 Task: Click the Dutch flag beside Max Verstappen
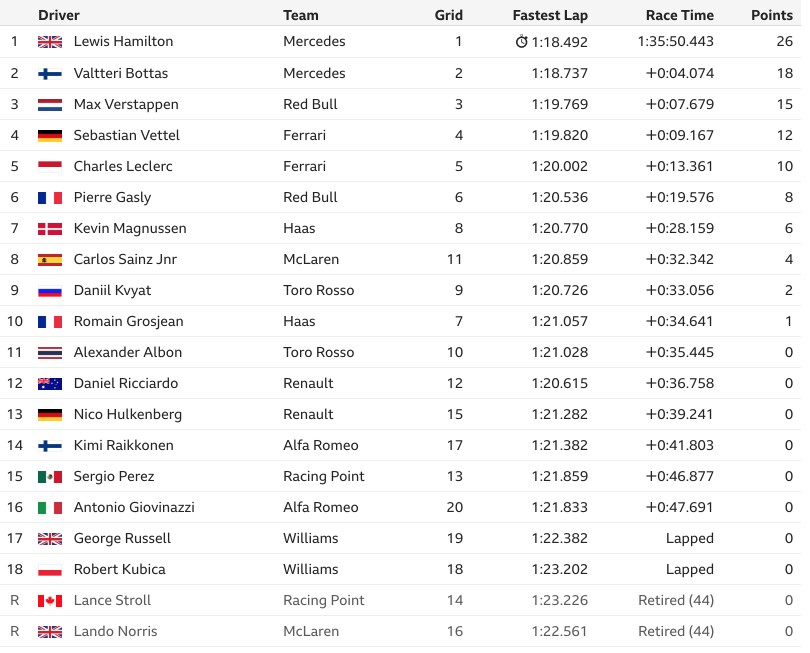pos(50,105)
